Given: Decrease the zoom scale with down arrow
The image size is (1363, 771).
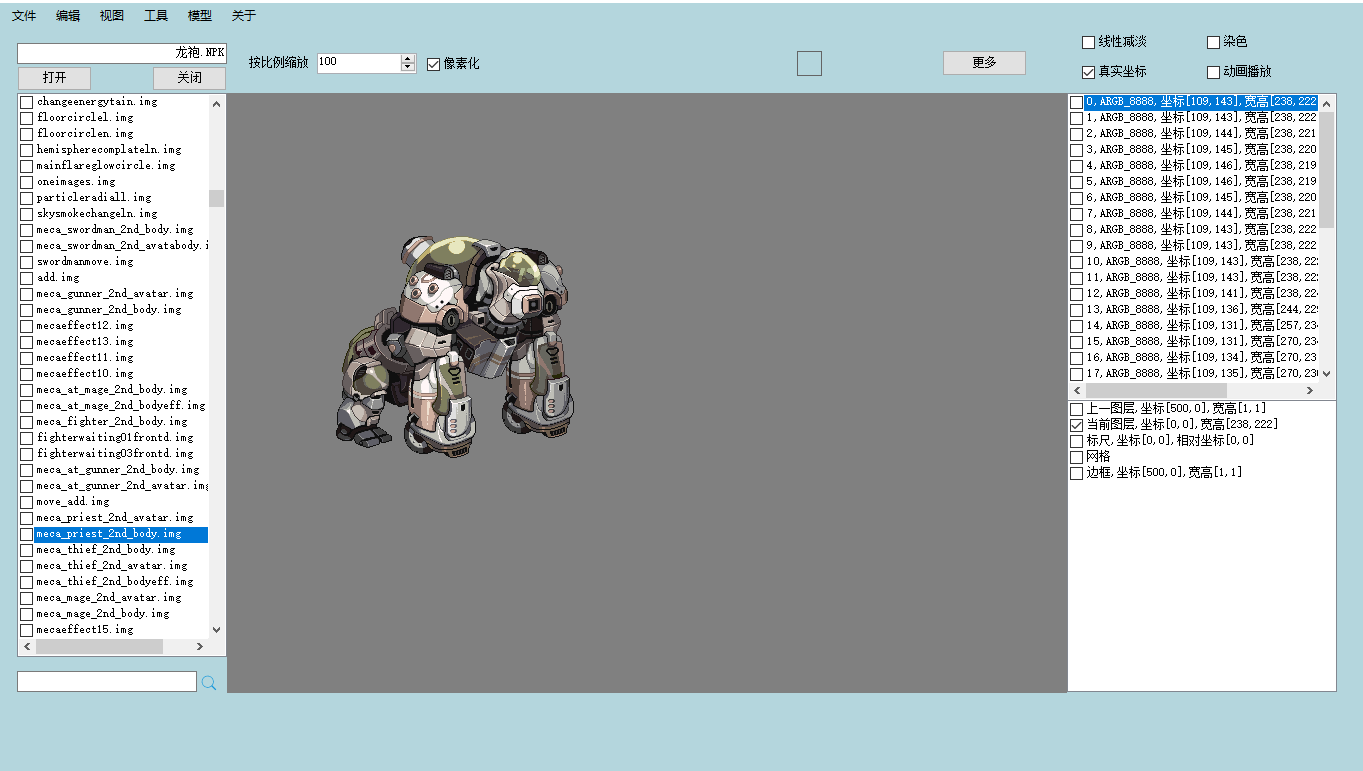Looking at the screenshot, I should pos(407,68).
